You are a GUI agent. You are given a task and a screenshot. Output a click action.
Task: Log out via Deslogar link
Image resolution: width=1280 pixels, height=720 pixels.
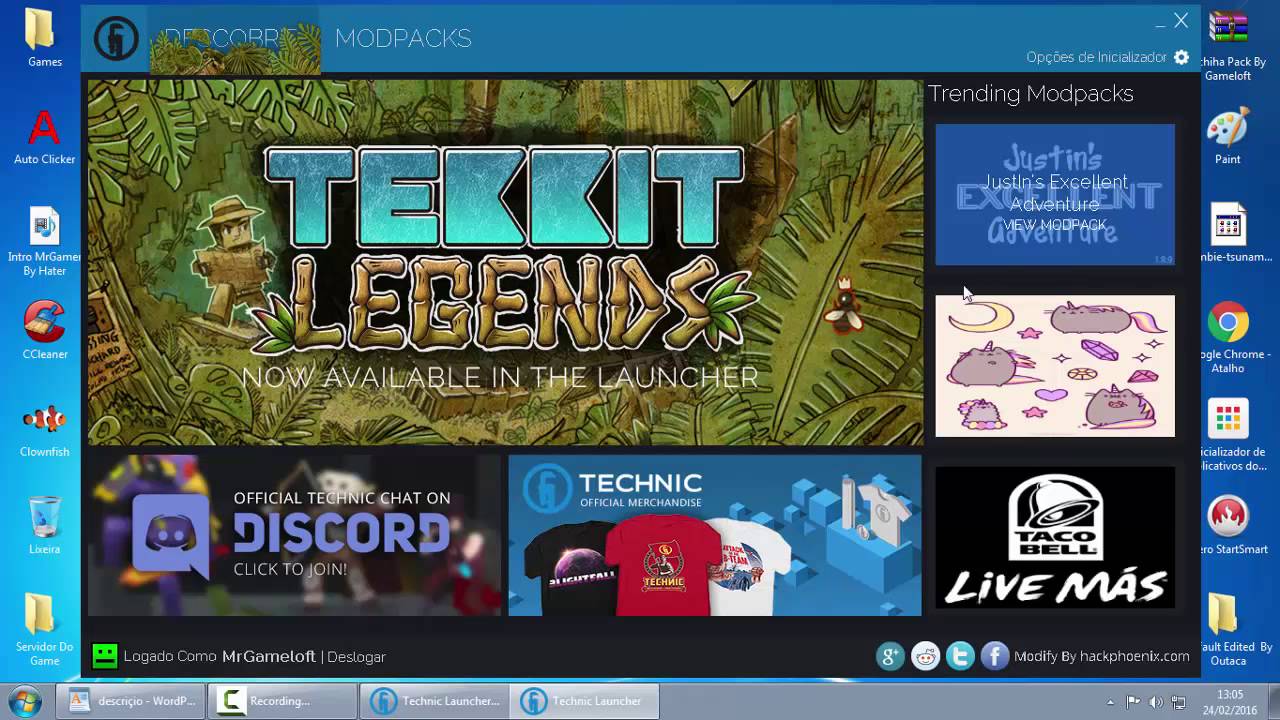[356, 657]
